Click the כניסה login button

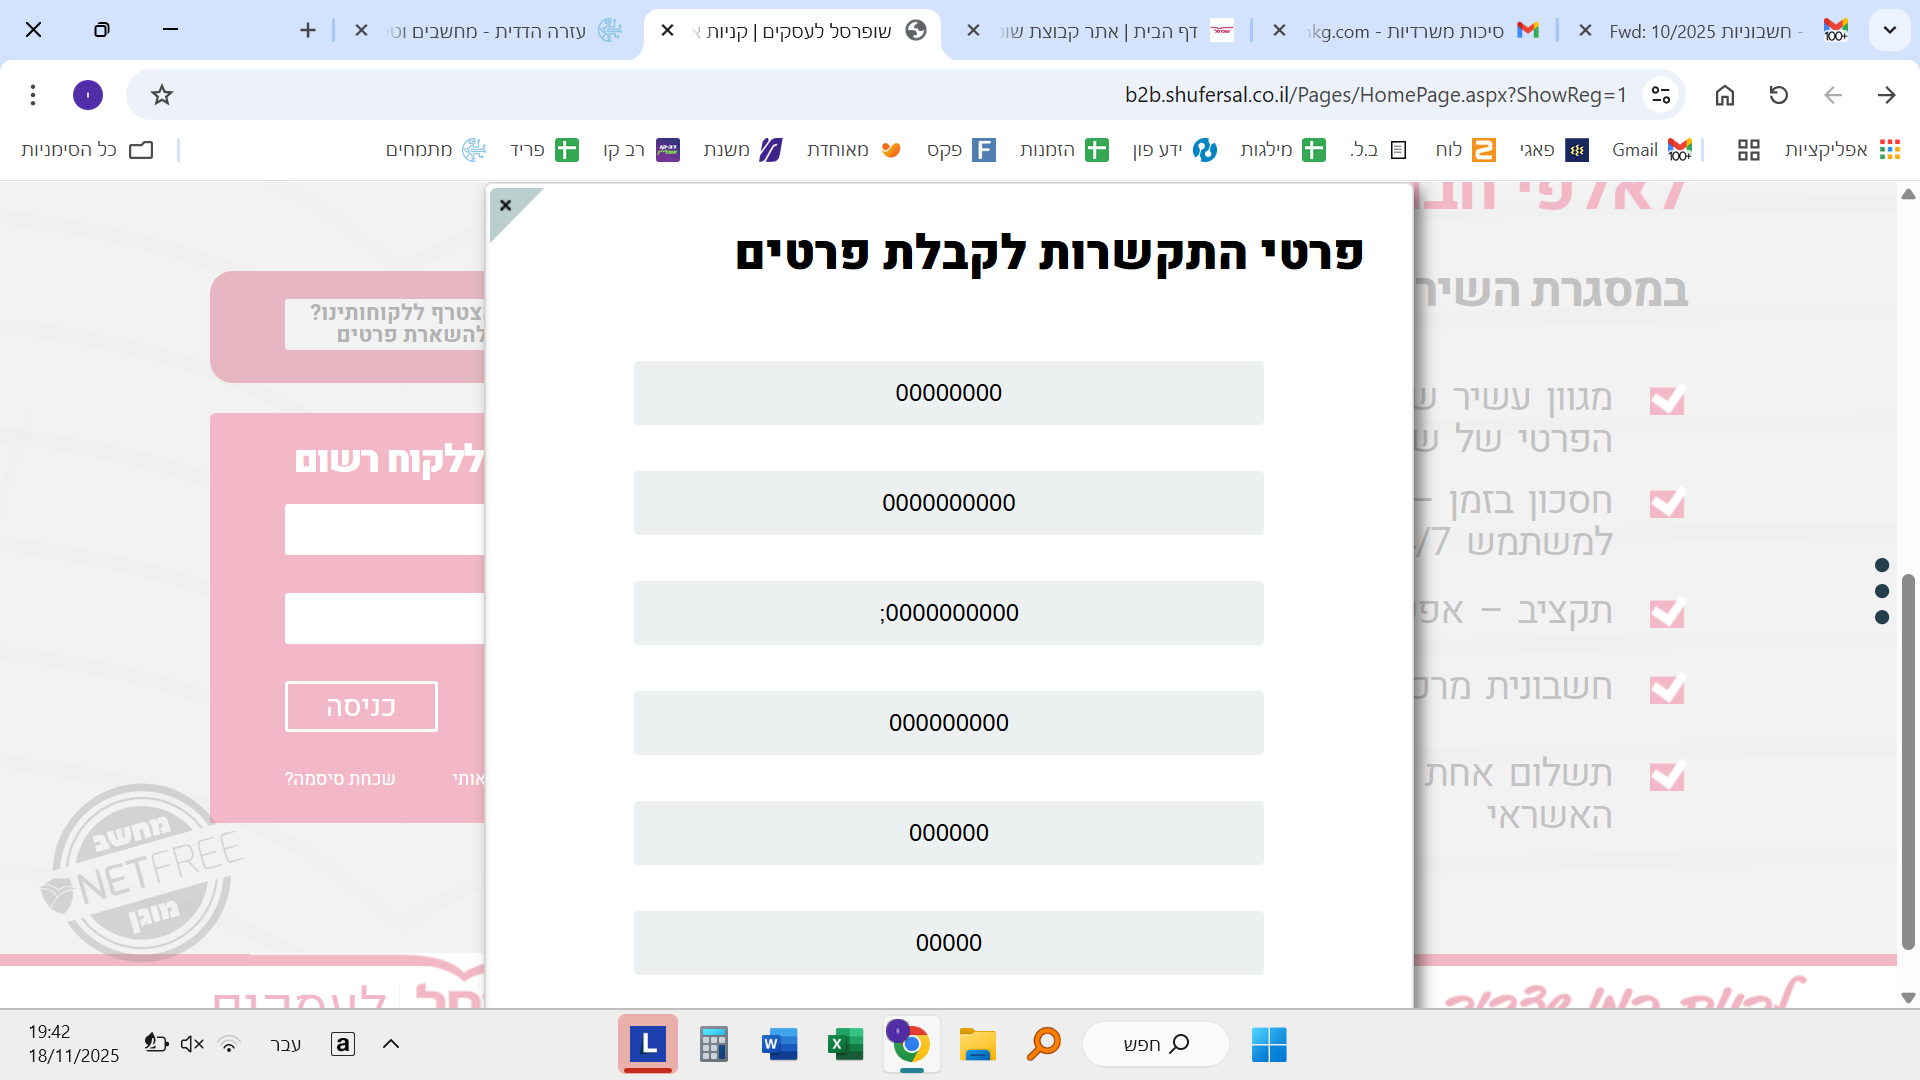[x=361, y=707]
